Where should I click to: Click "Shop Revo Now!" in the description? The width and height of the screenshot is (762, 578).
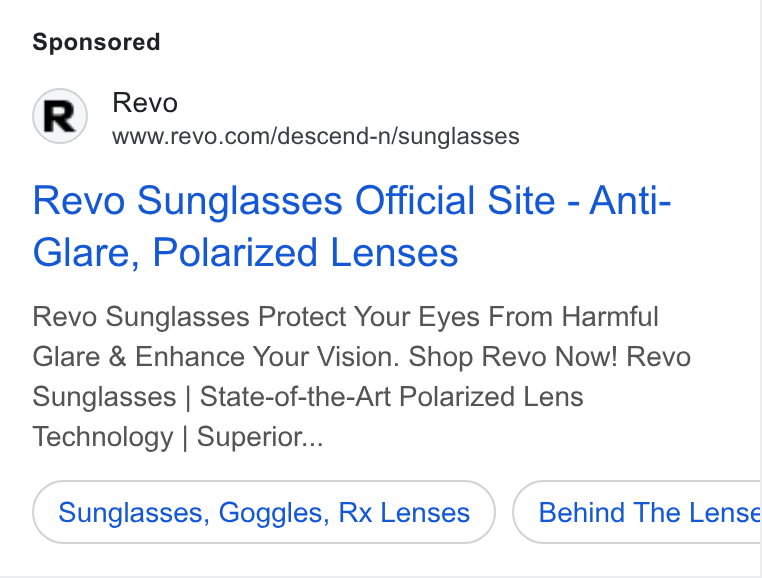[x=513, y=357]
